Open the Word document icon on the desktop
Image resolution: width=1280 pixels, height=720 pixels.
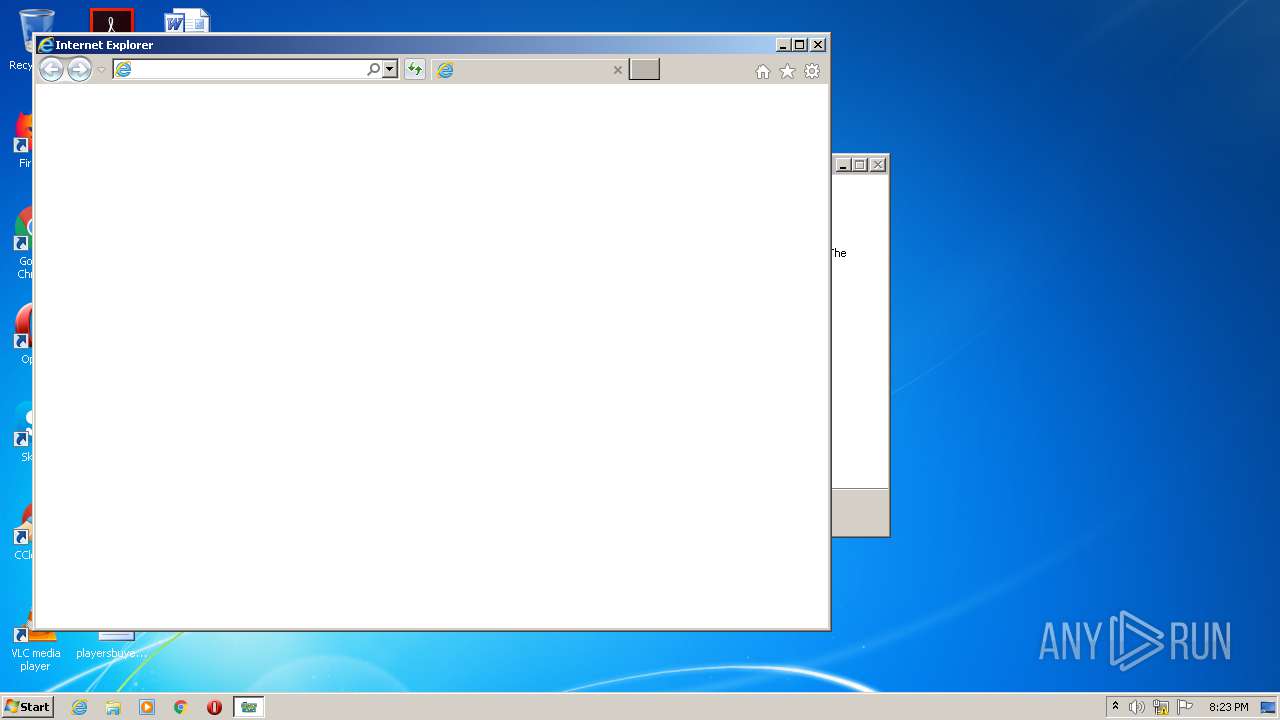186,21
